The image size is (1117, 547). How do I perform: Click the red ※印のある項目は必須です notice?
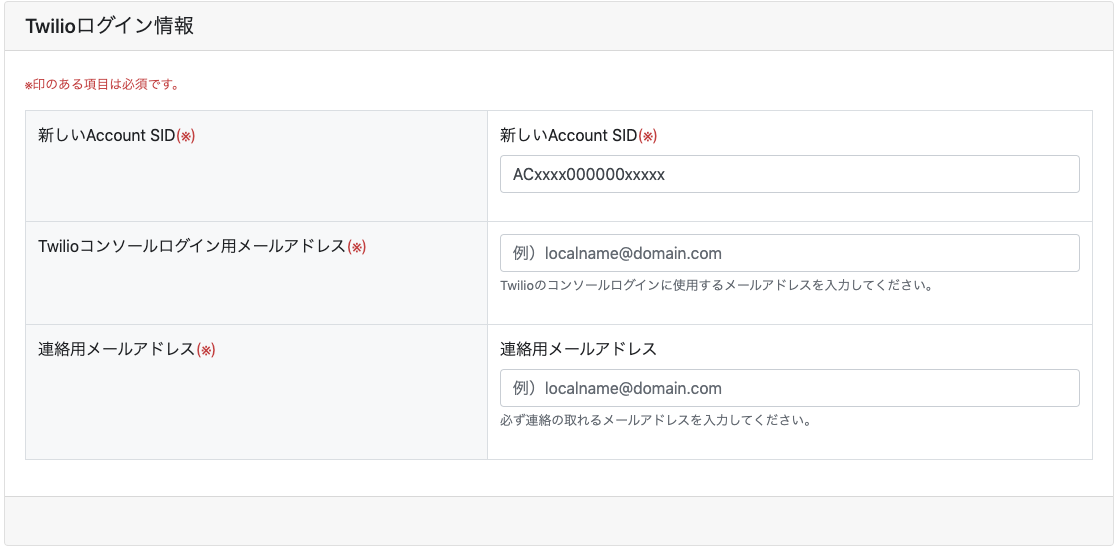click(x=102, y=85)
